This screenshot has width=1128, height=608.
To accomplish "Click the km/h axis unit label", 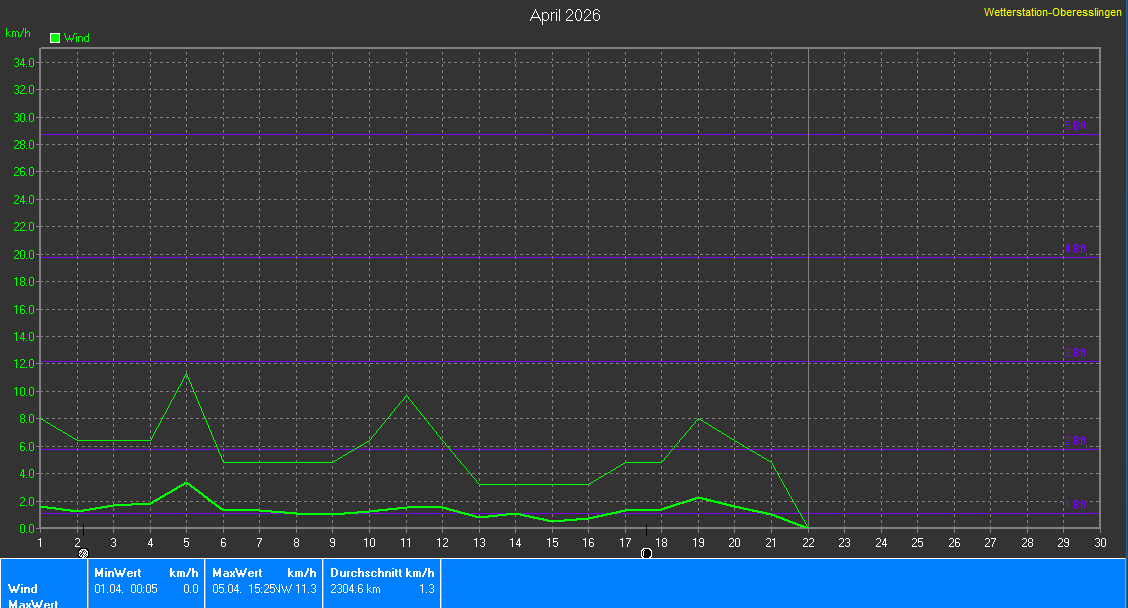I will 17,33.
